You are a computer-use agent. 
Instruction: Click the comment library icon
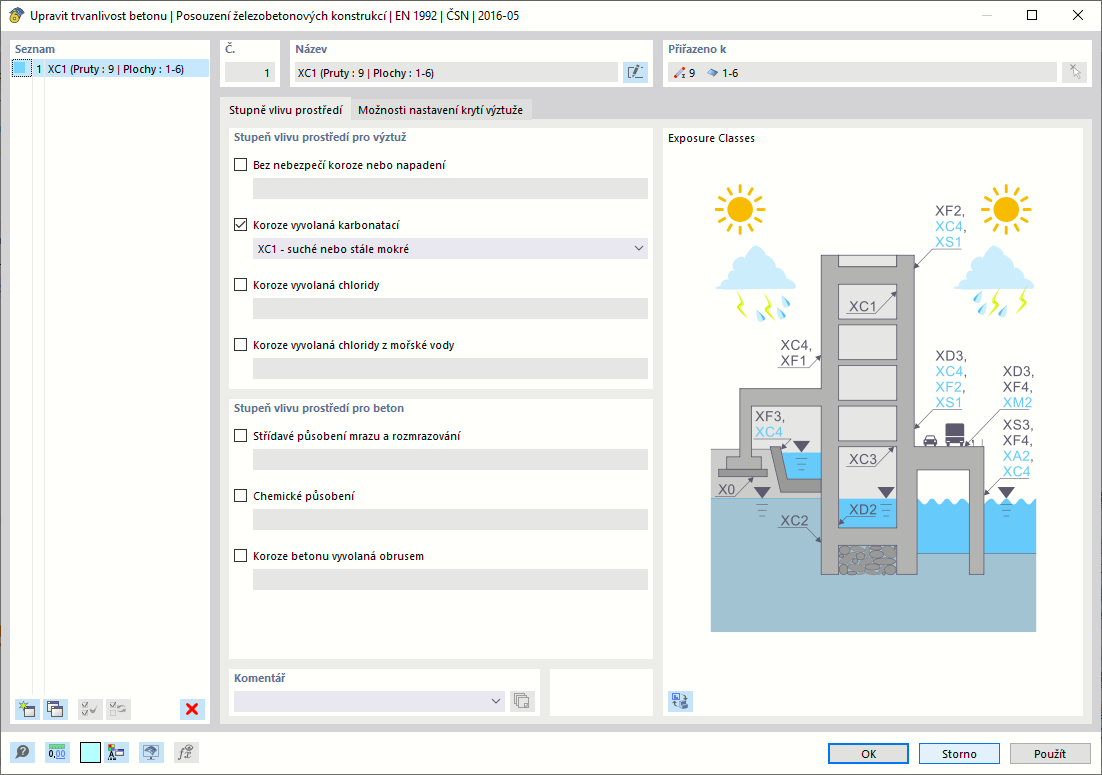[521, 701]
